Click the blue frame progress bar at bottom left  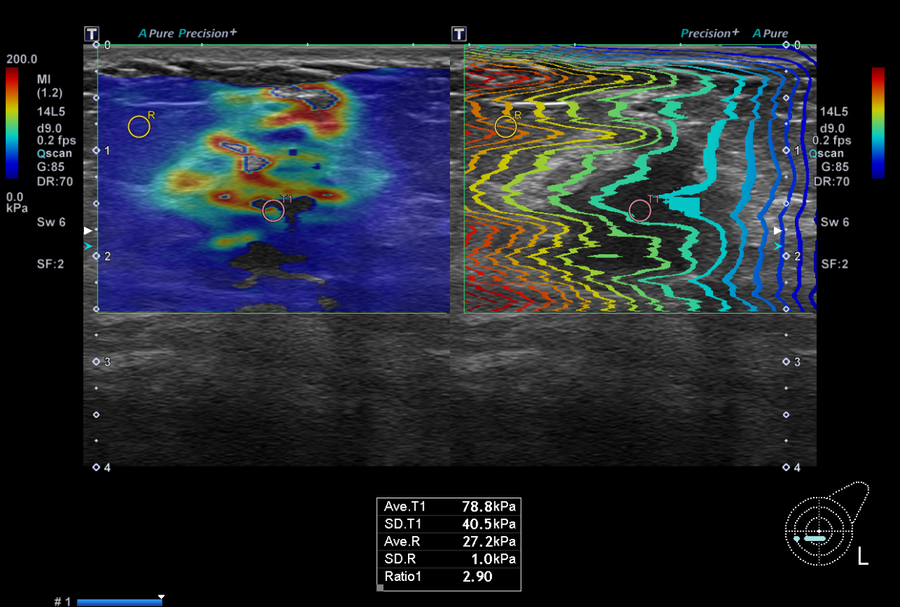tap(119, 602)
